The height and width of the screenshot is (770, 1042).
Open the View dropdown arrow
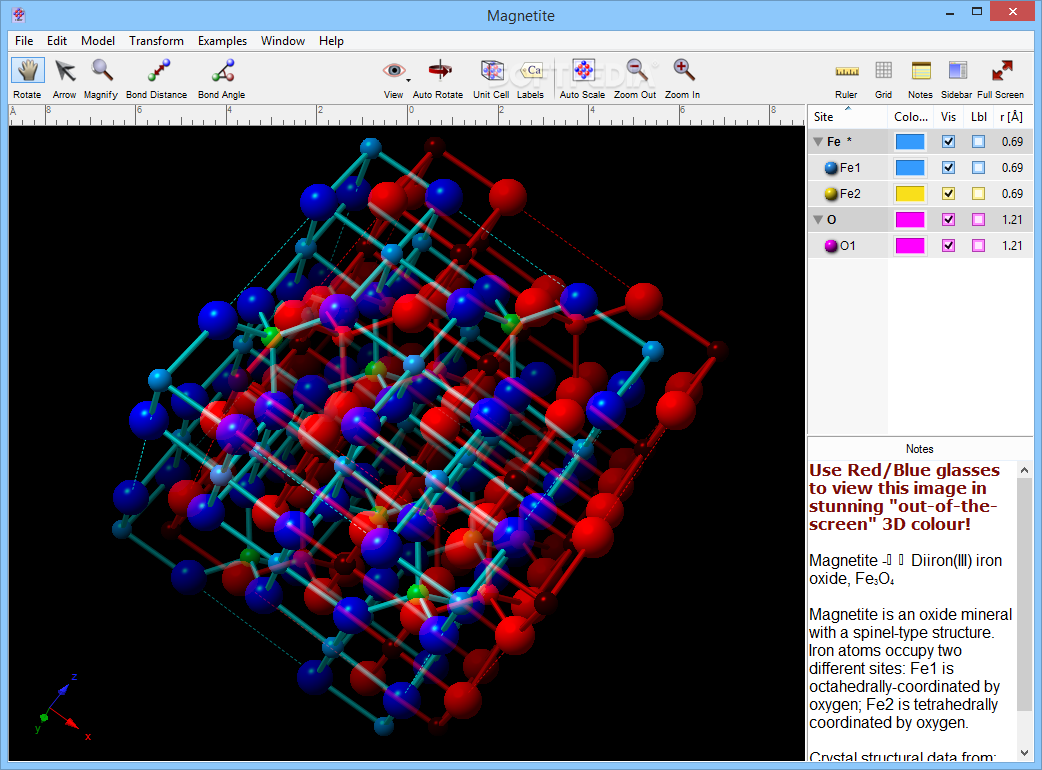tap(408, 80)
